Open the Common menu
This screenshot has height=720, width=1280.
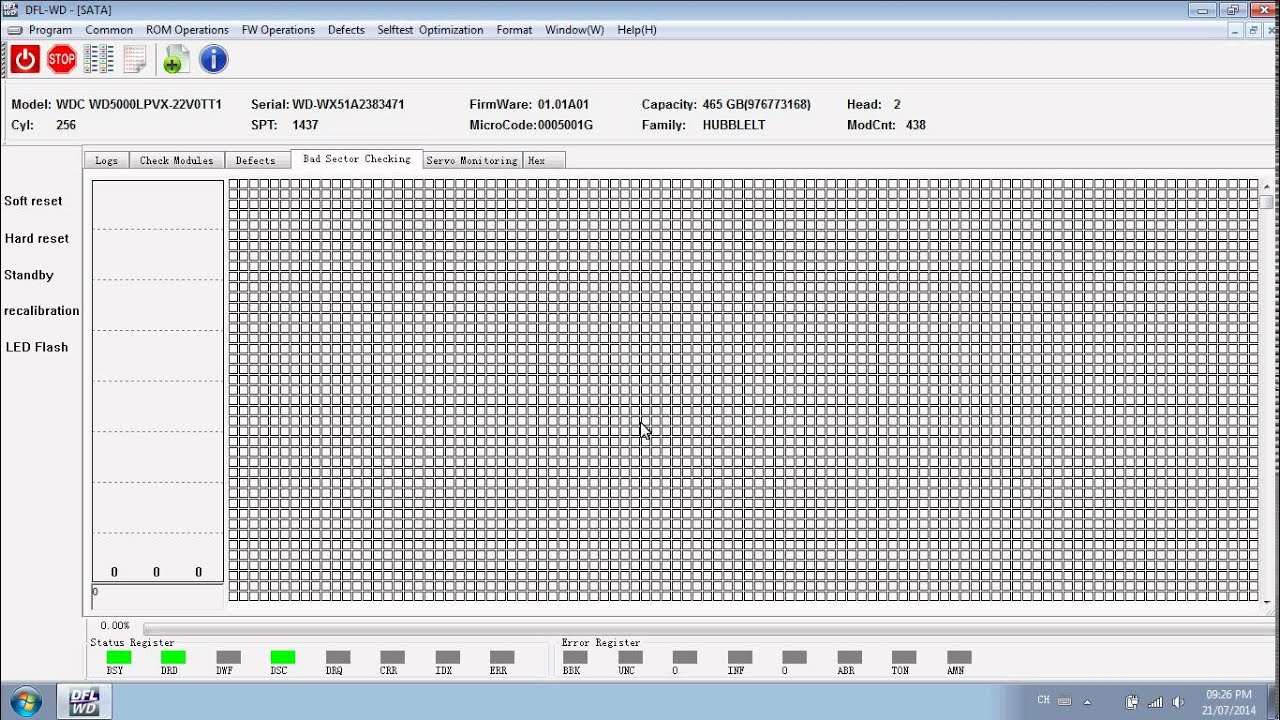[x=109, y=30]
